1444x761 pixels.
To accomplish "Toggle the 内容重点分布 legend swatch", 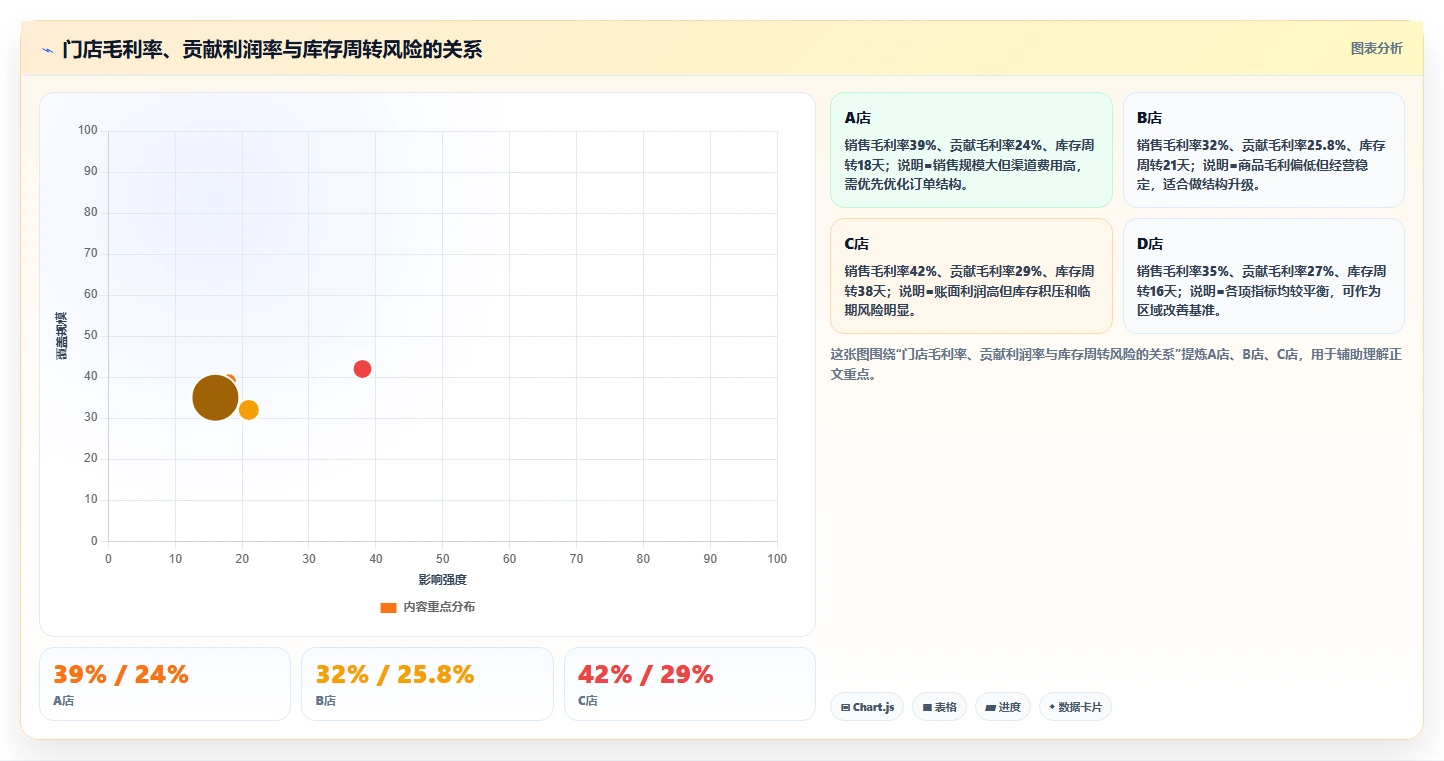I will (x=388, y=607).
